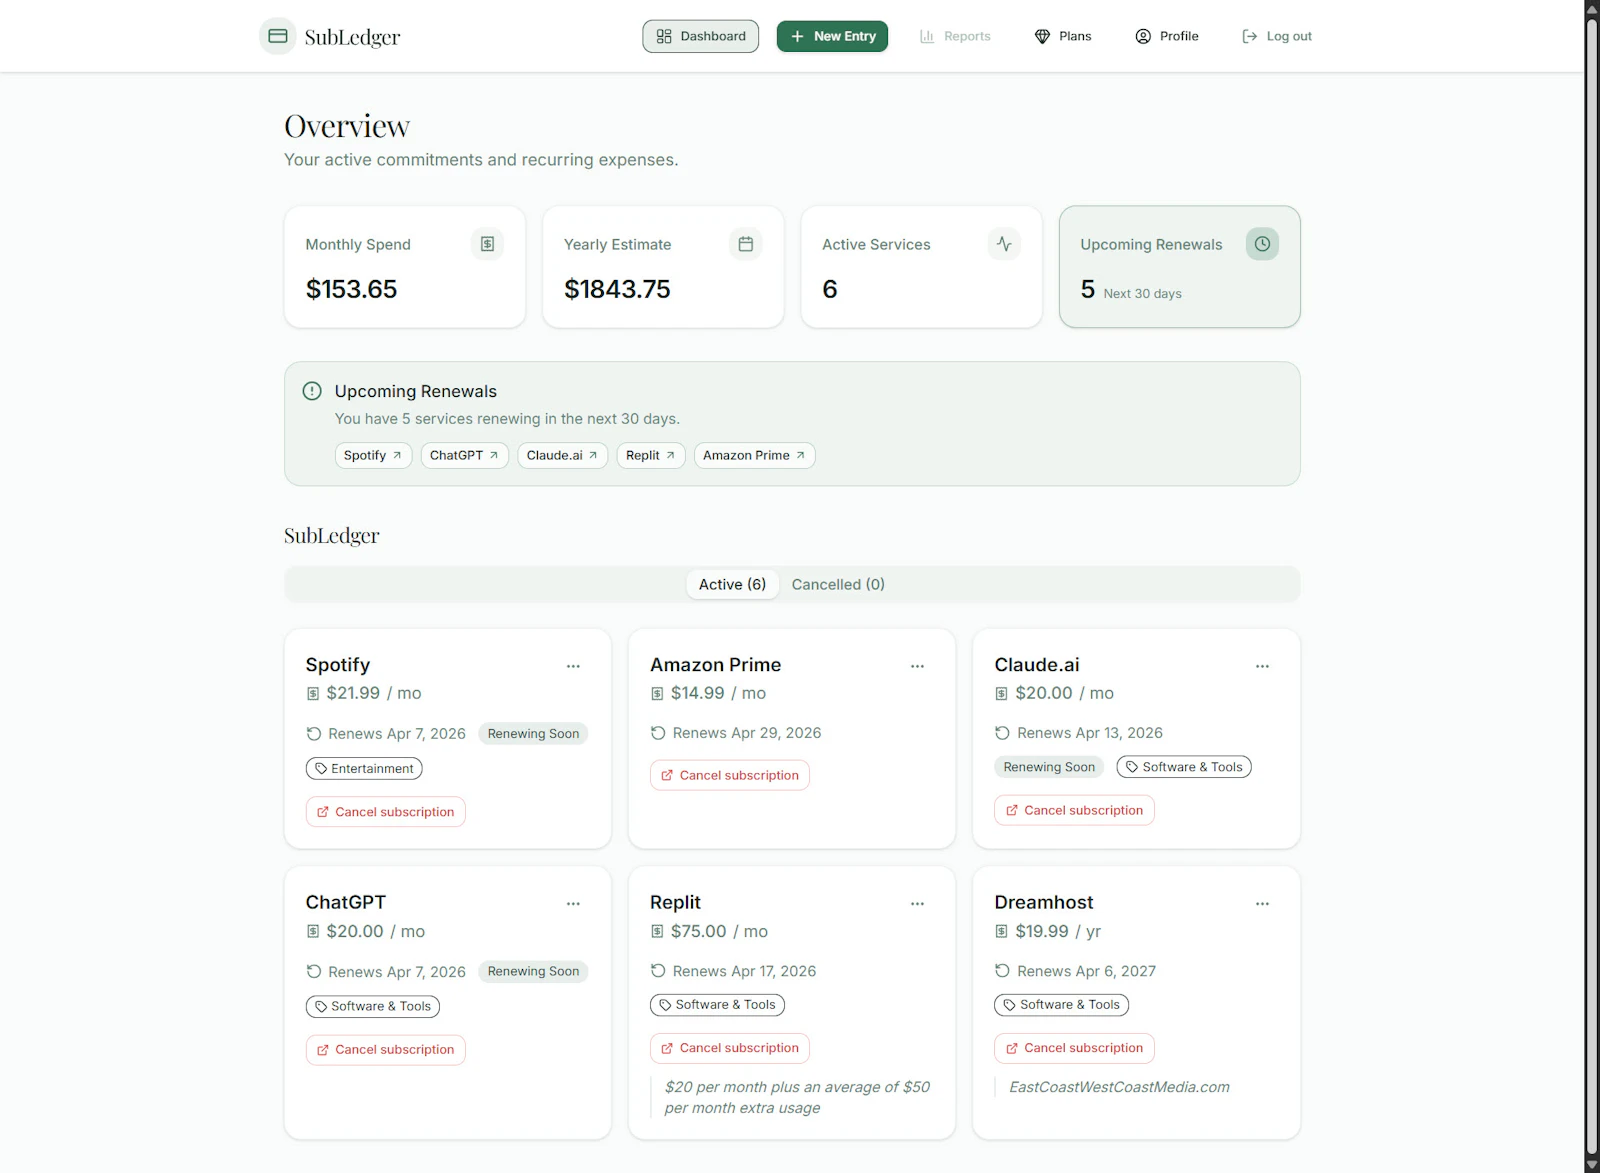Cancel the Claude.ai subscription

tap(1074, 810)
